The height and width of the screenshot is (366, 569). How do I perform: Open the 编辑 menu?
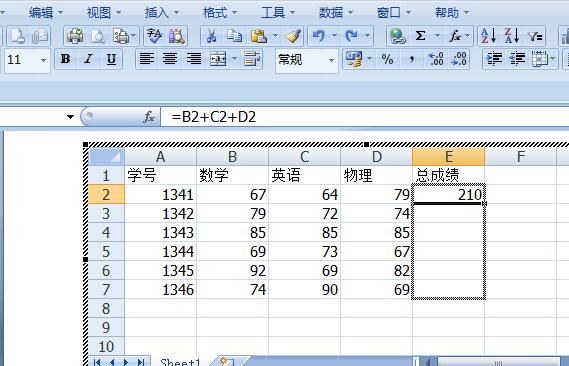[46, 13]
